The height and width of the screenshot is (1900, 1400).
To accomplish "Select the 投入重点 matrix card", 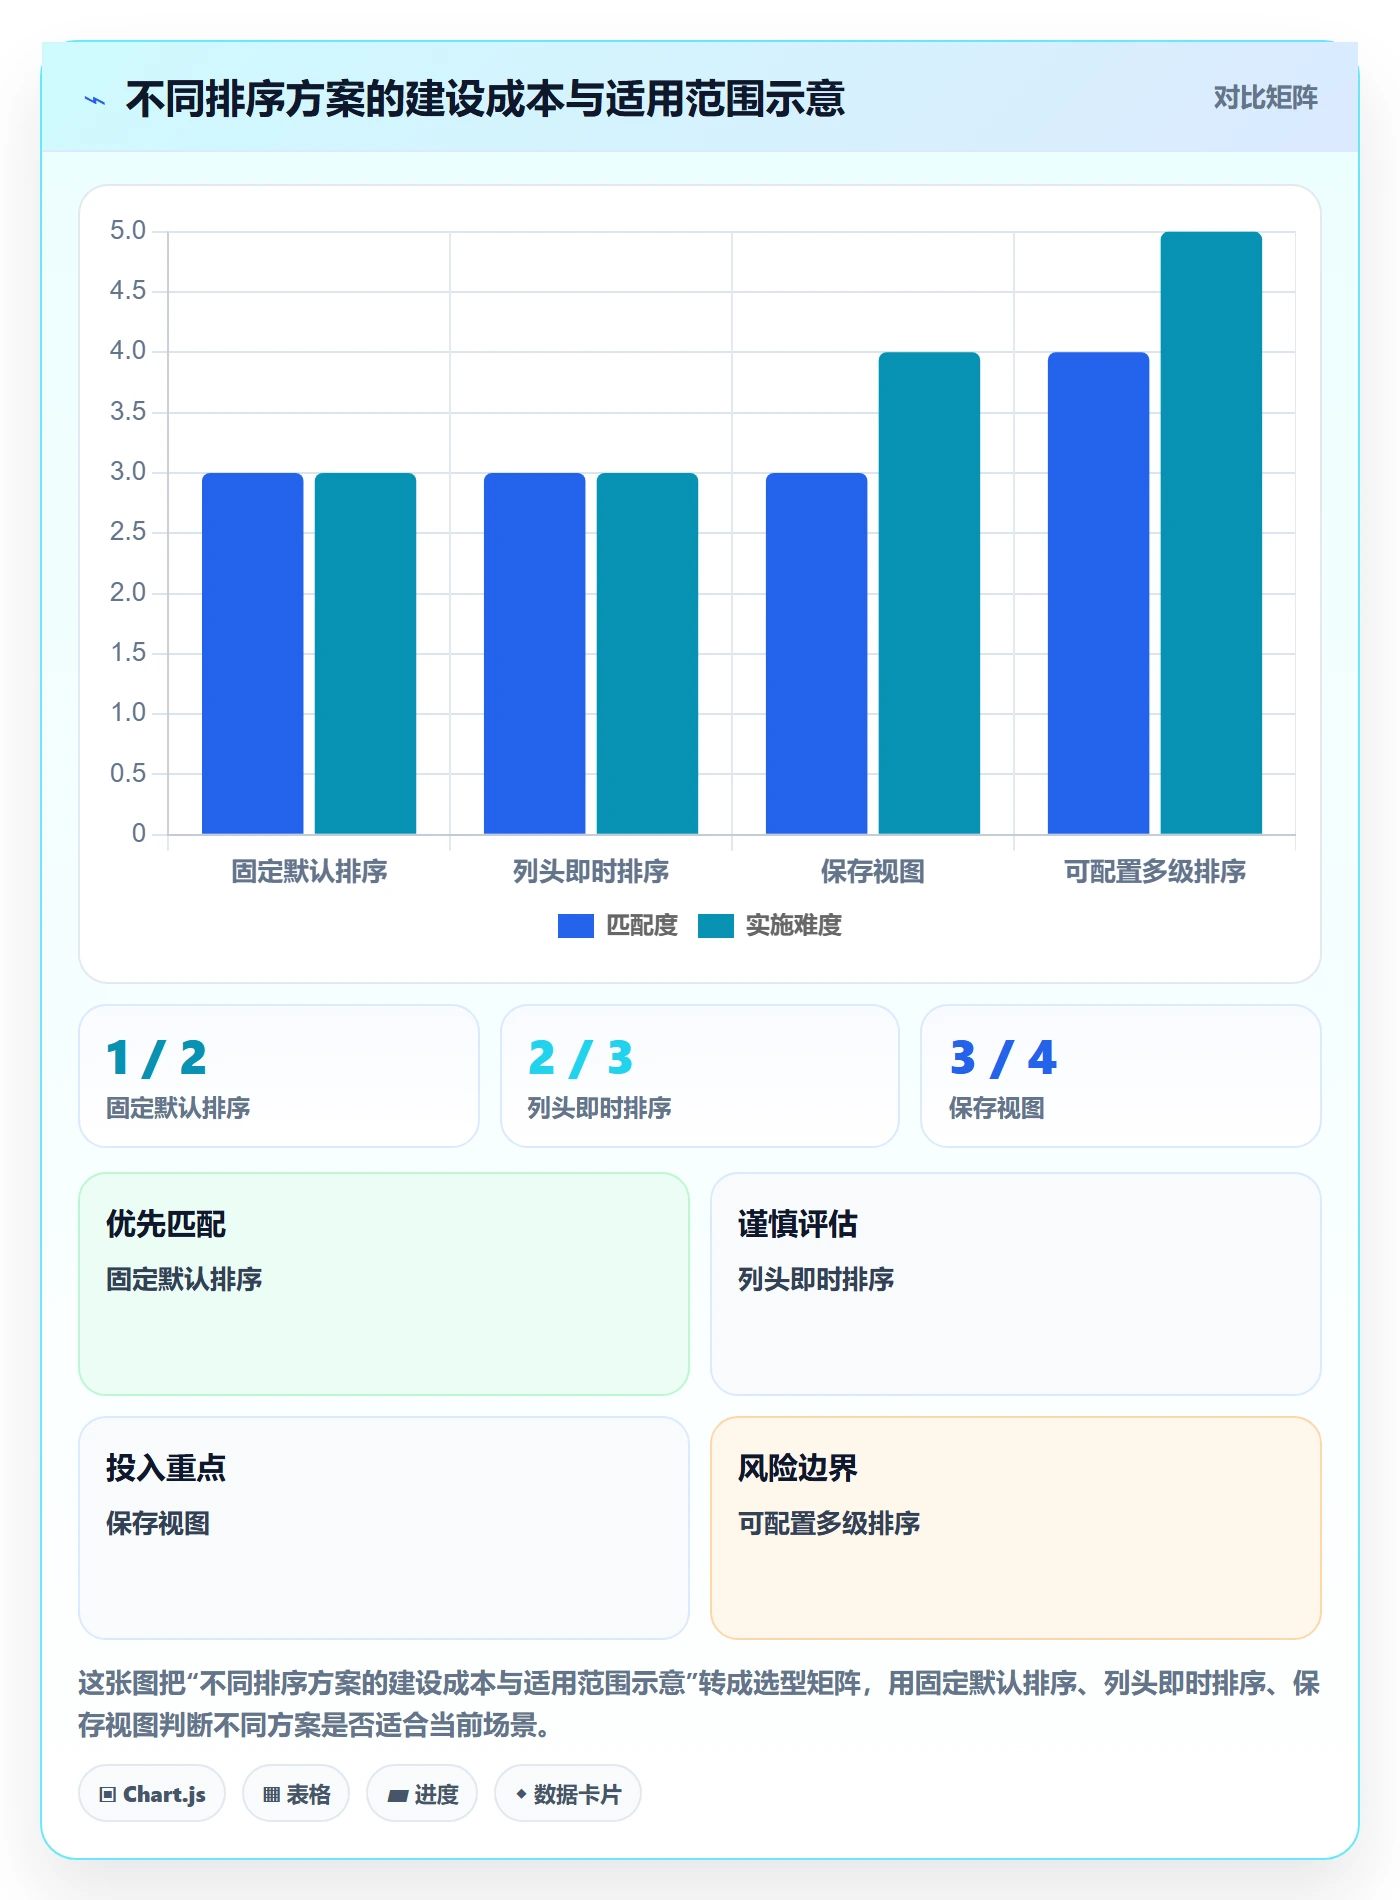I will pos(384,1528).
